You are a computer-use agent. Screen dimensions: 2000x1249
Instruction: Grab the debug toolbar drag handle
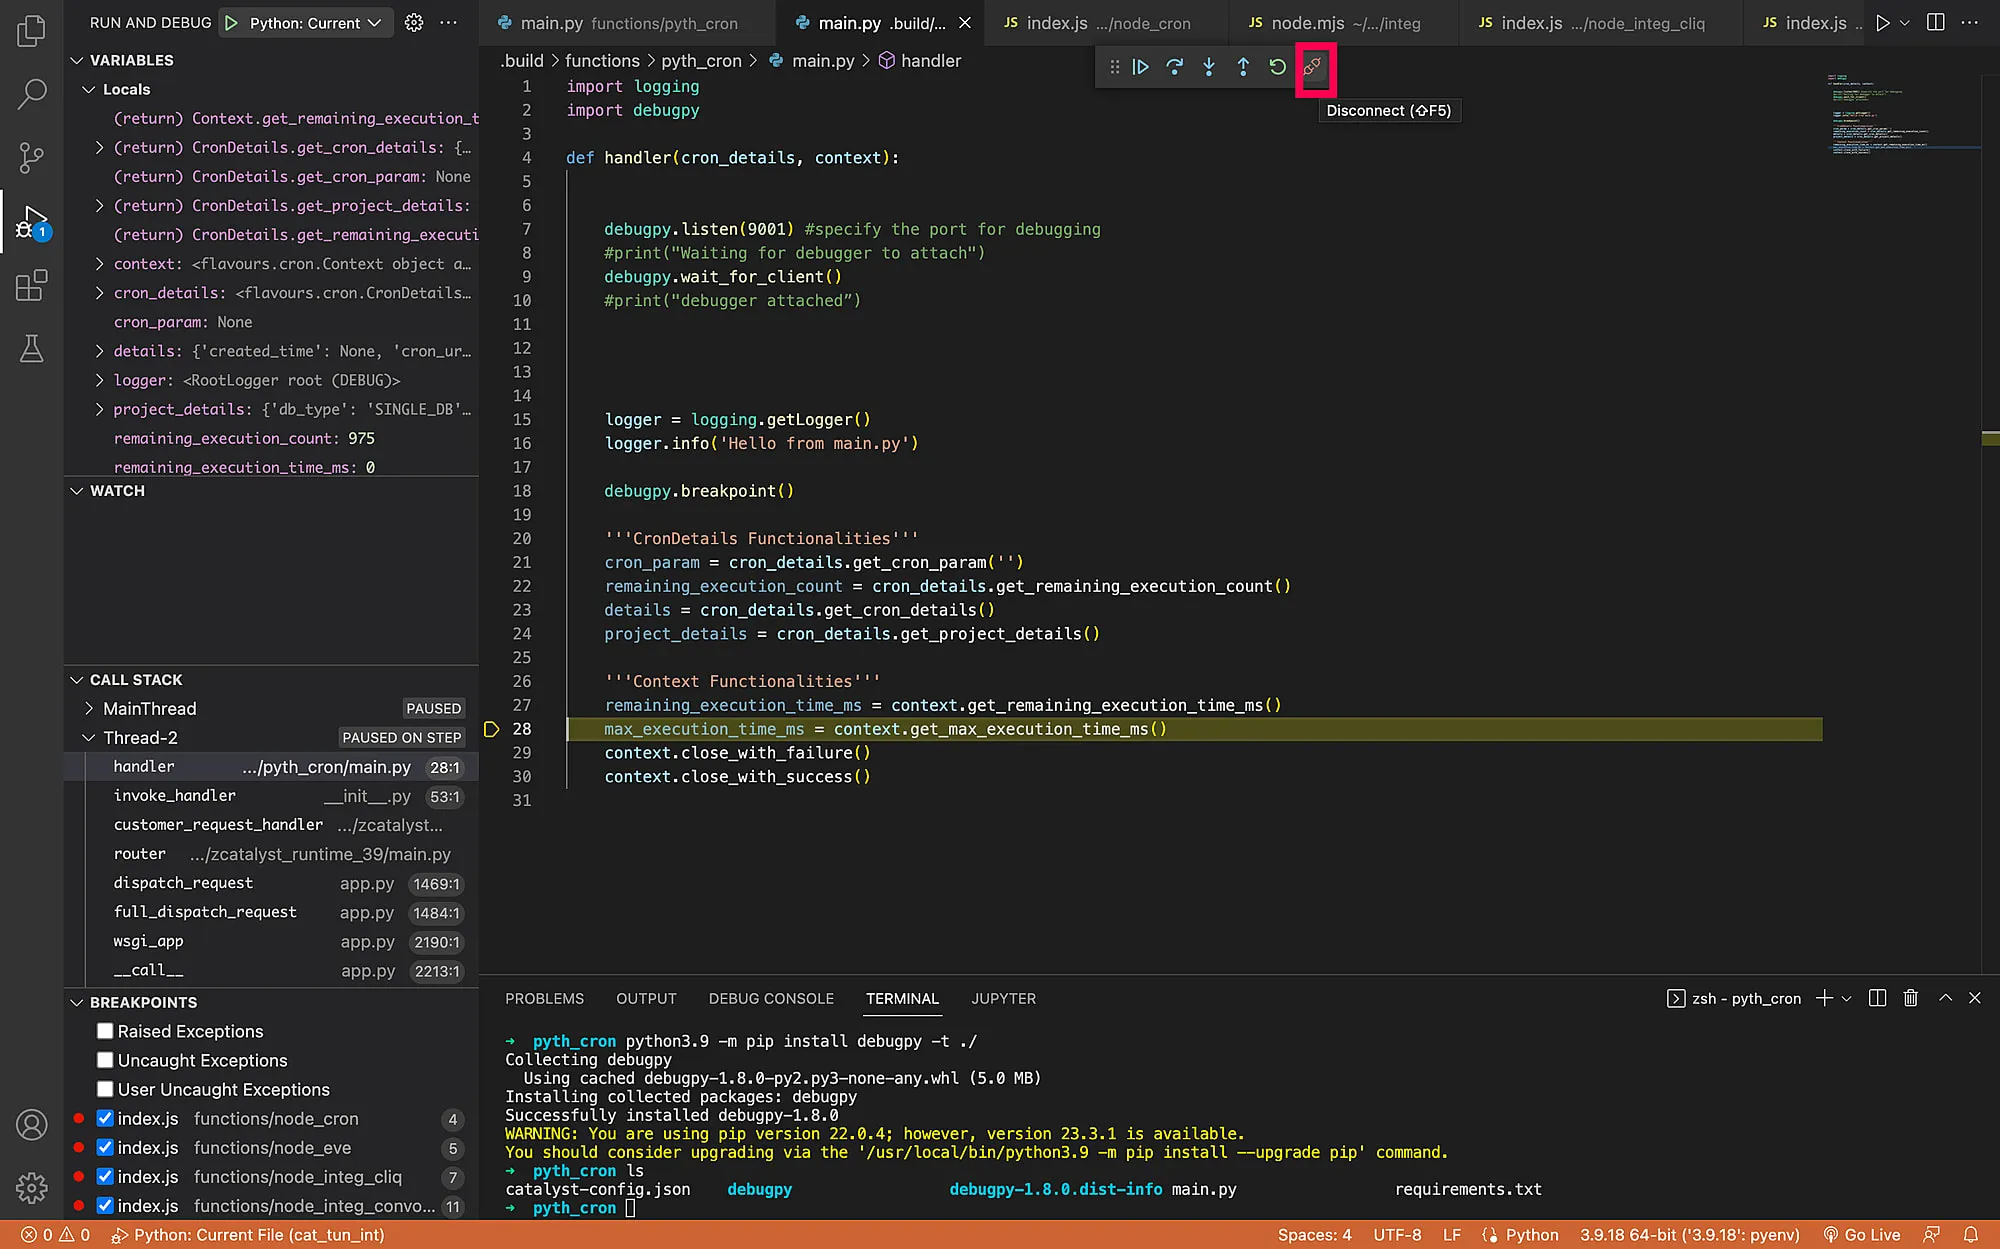pos(1113,67)
